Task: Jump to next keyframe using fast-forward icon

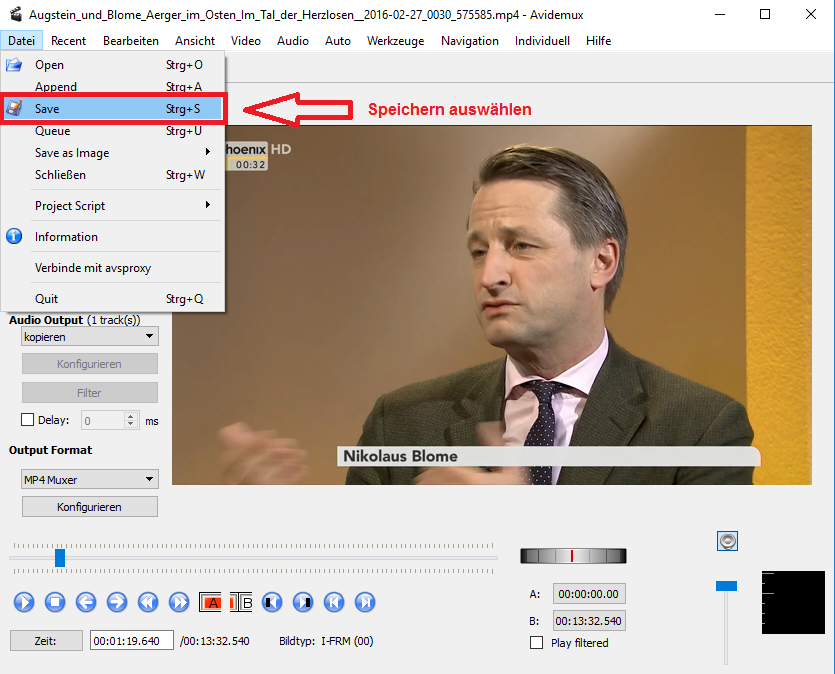Action: pos(179,602)
